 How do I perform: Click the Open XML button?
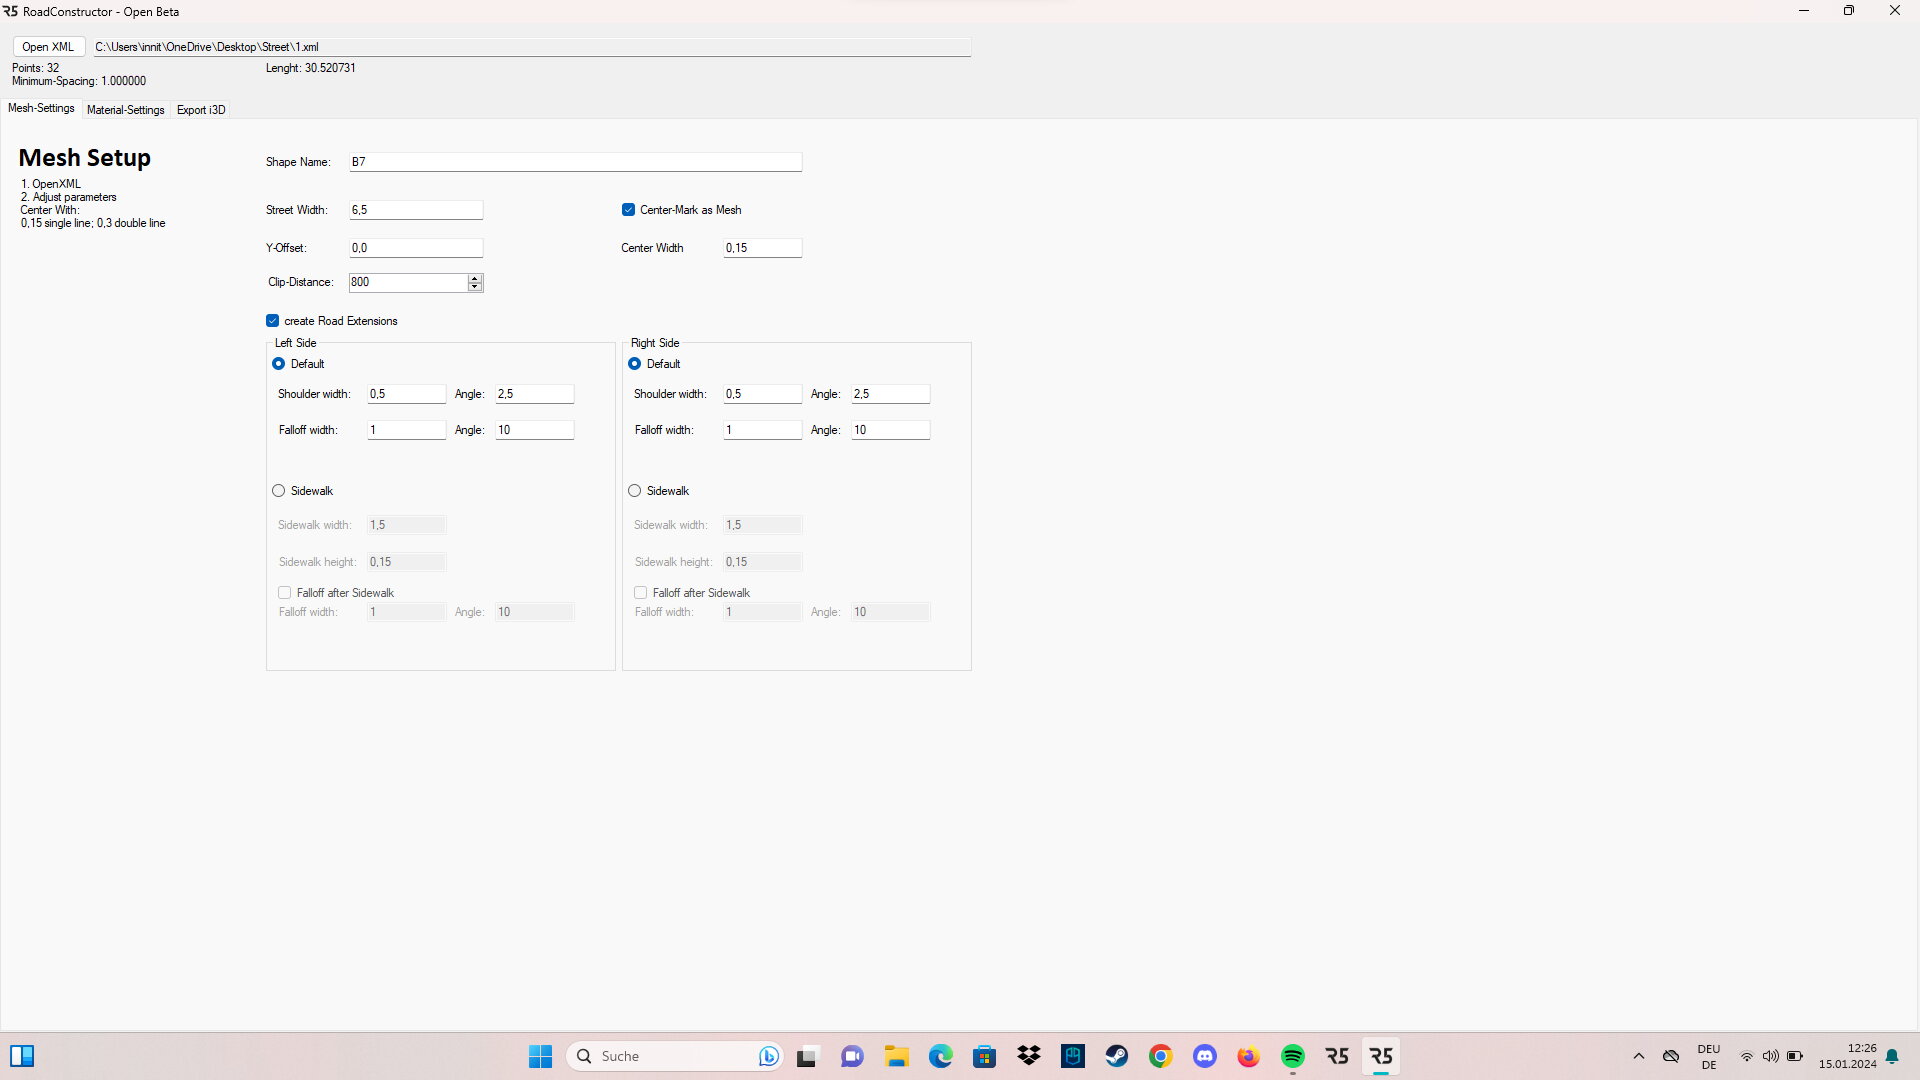tap(48, 47)
